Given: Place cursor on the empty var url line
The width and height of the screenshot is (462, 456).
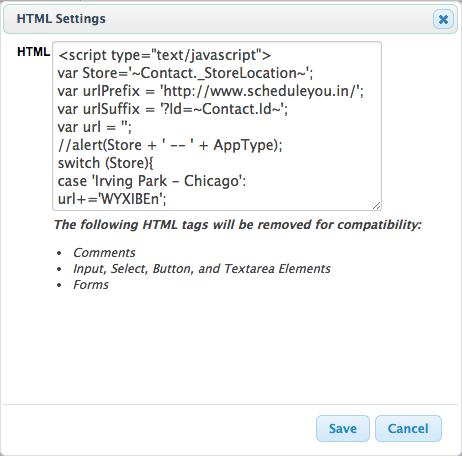Looking at the screenshot, I should [95, 127].
